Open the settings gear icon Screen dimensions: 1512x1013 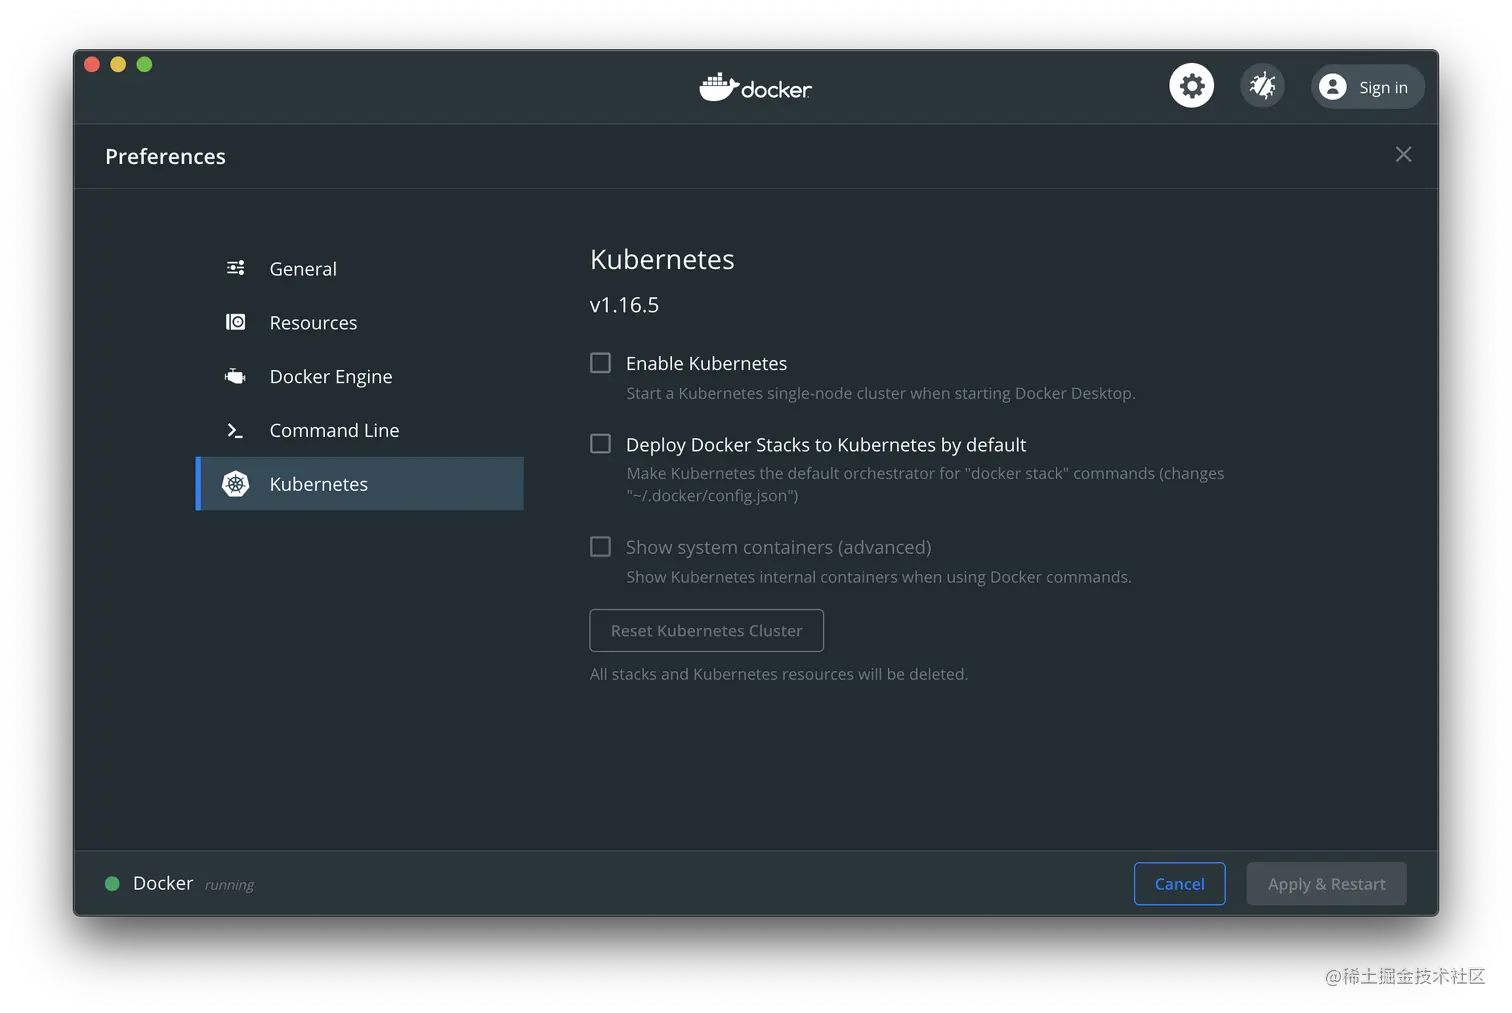tap(1191, 87)
